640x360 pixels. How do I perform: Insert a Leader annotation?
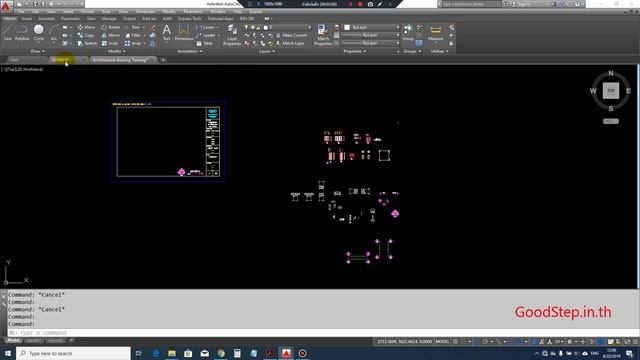[x=206, y=35]
